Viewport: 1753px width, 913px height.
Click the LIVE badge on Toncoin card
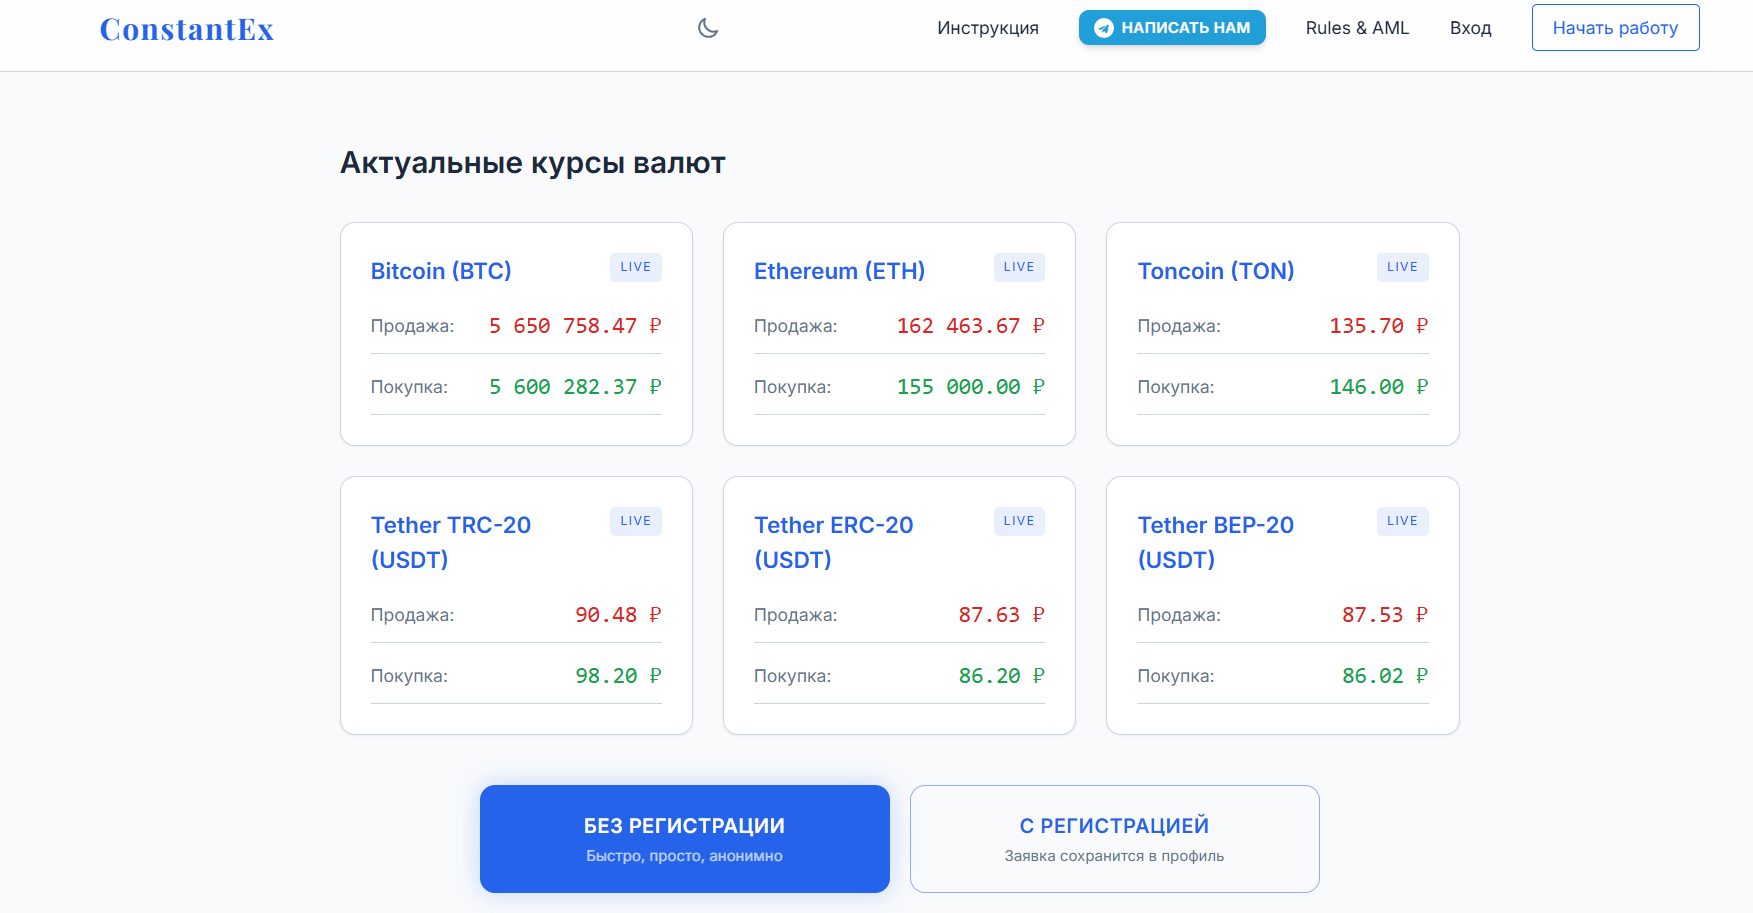click(1403, 267)
